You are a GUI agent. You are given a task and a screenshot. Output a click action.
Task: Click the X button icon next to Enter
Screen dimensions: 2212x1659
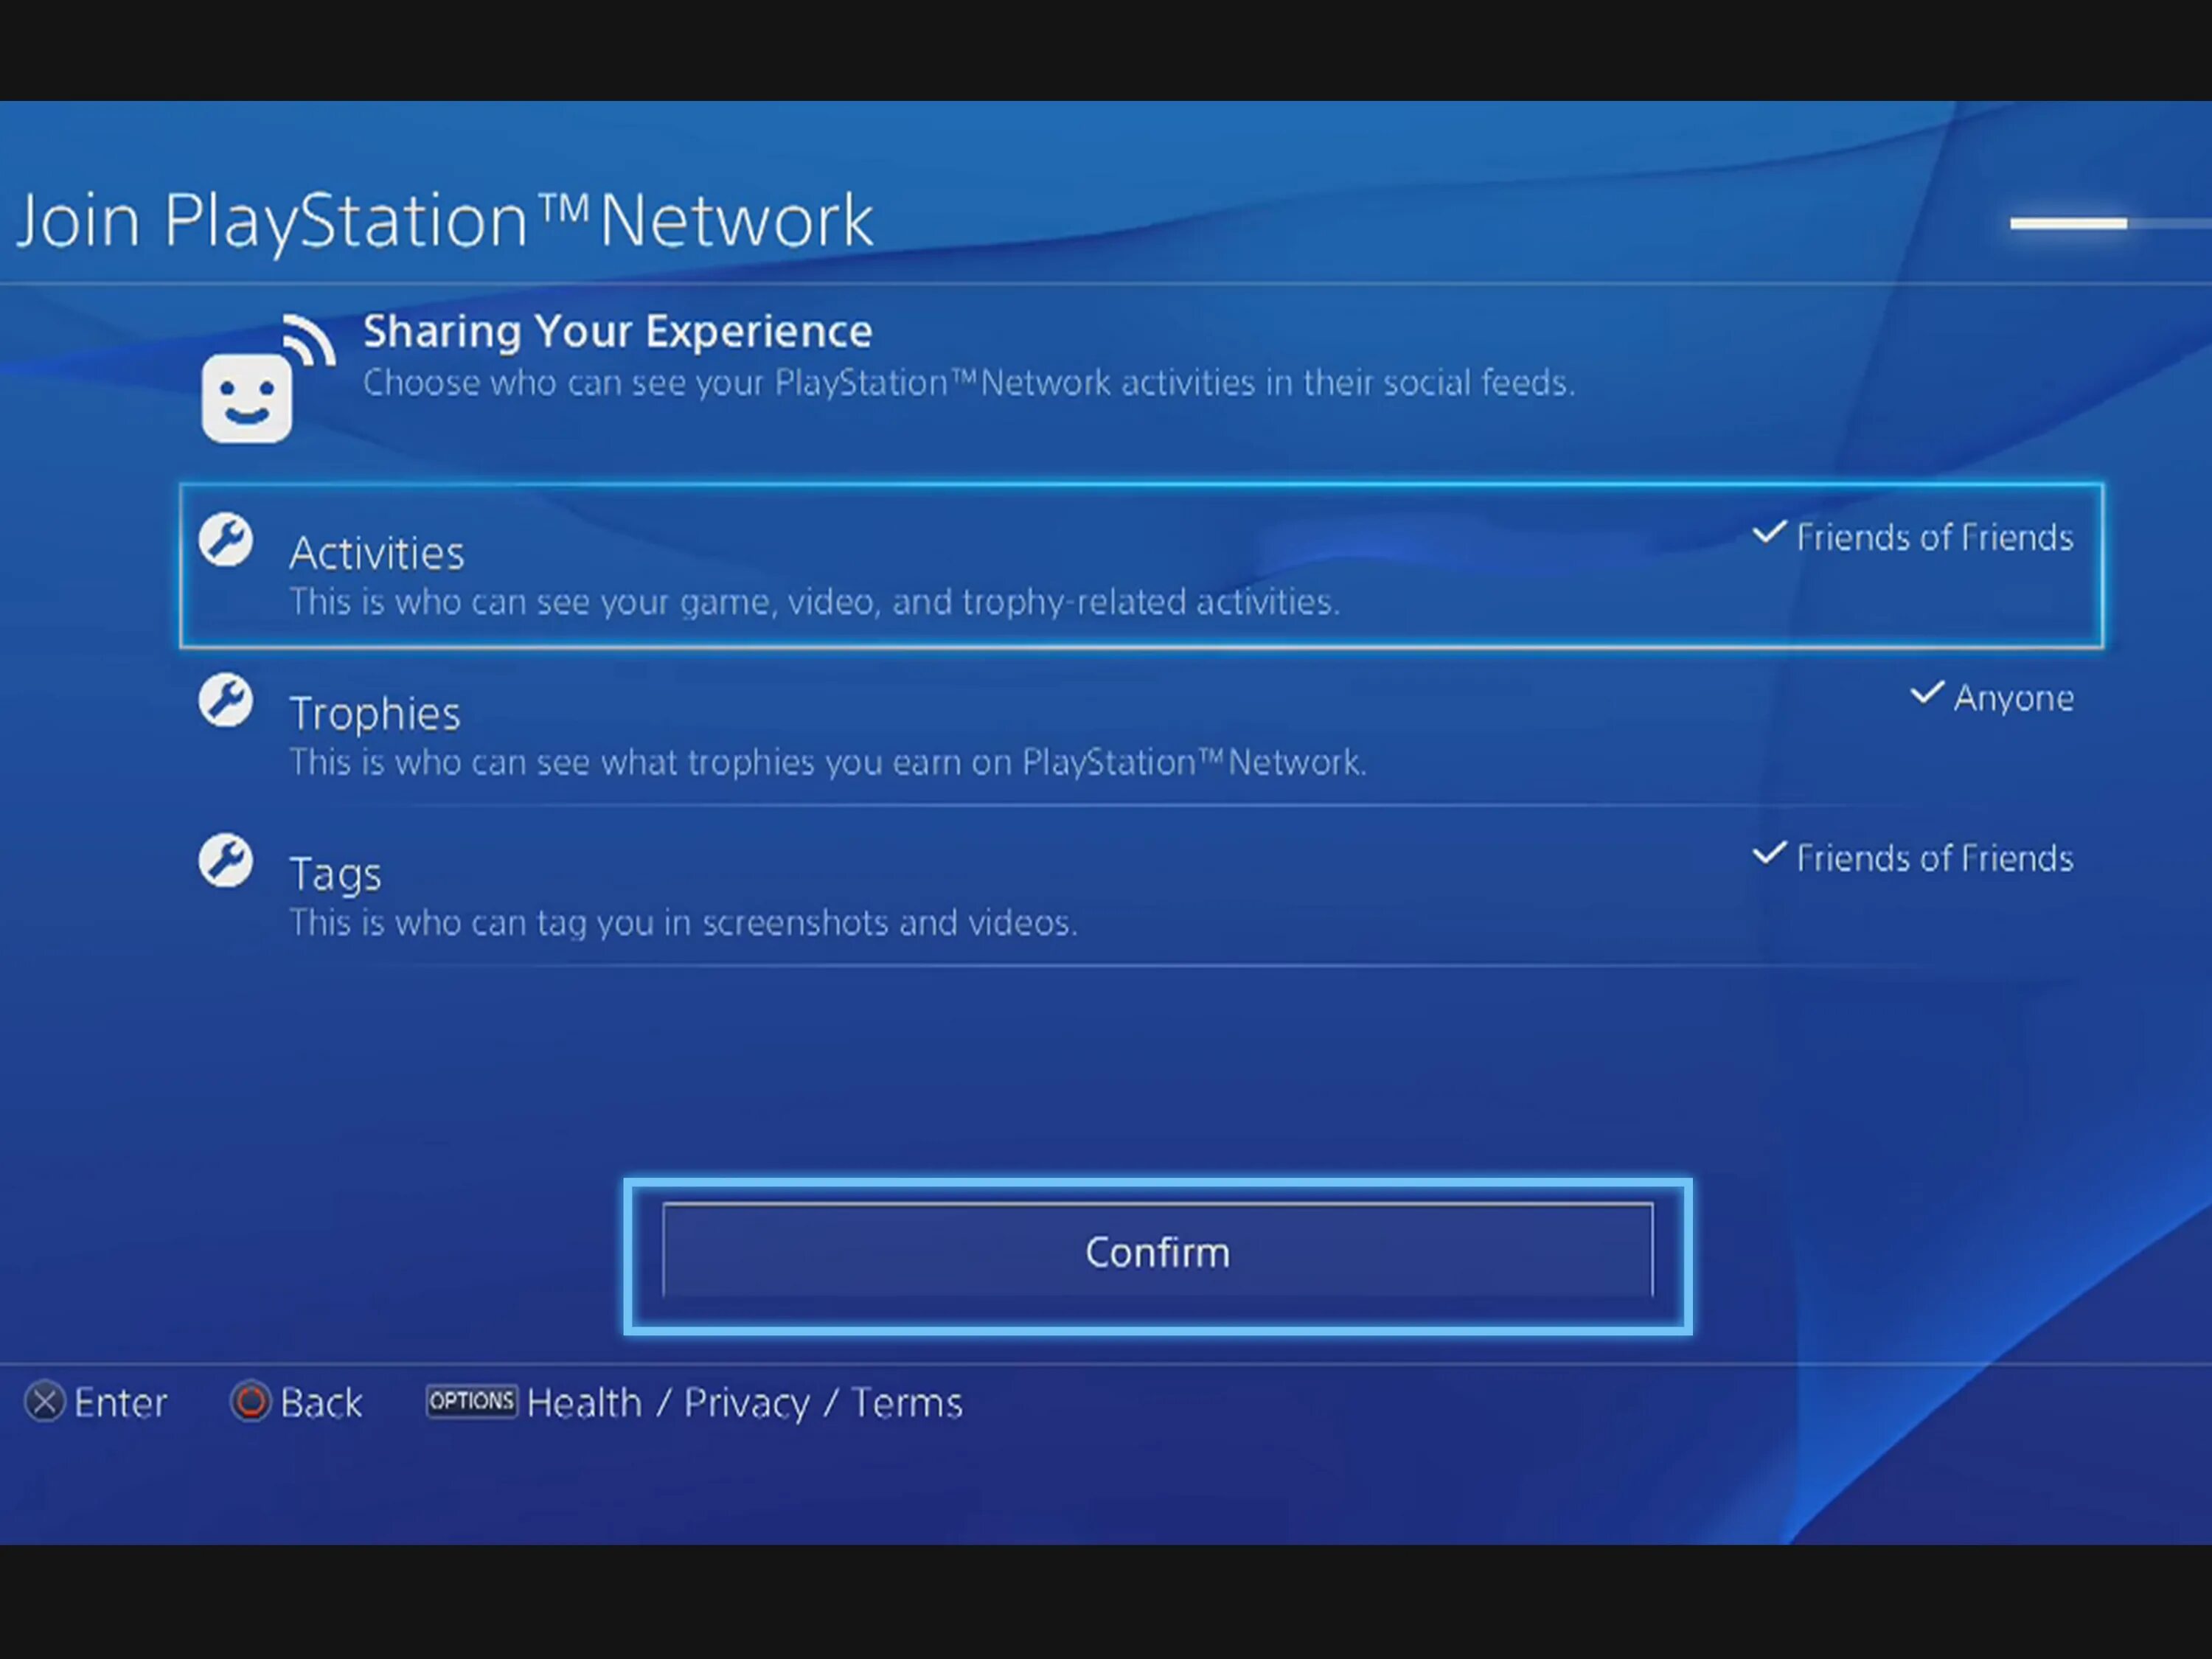pyautogui.click(x=45, y=1402)
